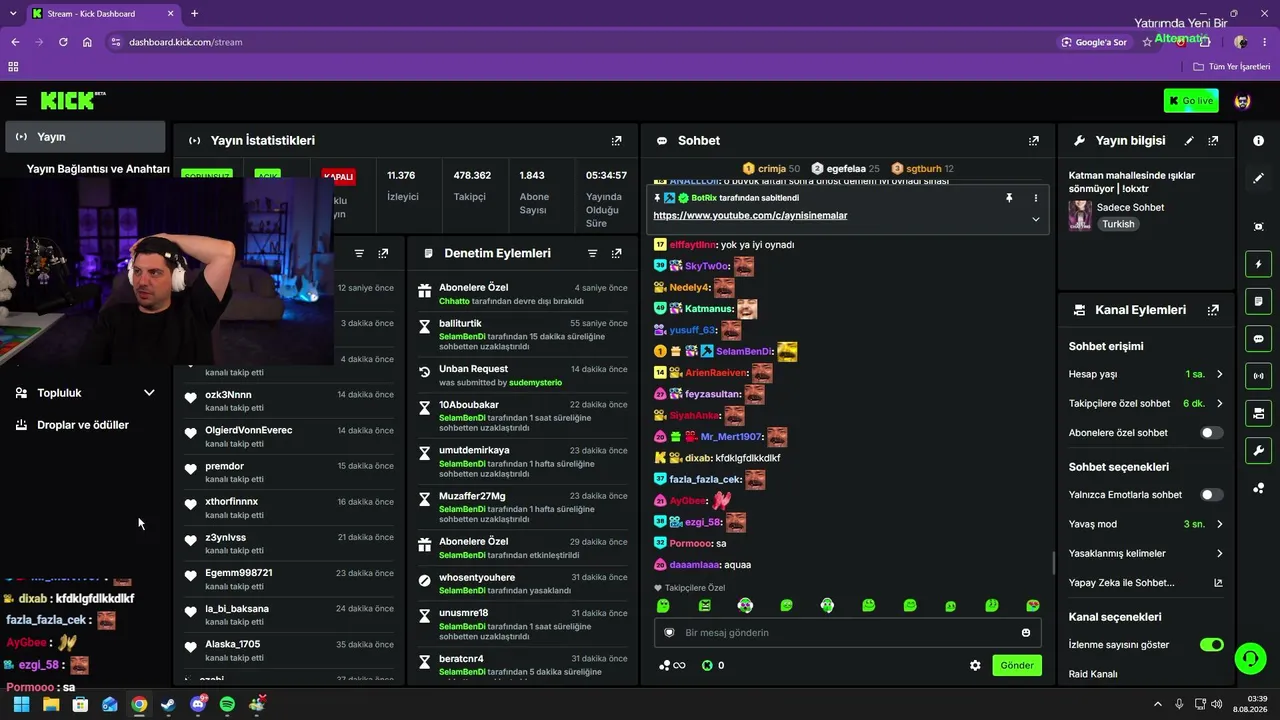The image size is (1280, 720).
Task: Filter the activity feed list
Action: click(359, 254)
